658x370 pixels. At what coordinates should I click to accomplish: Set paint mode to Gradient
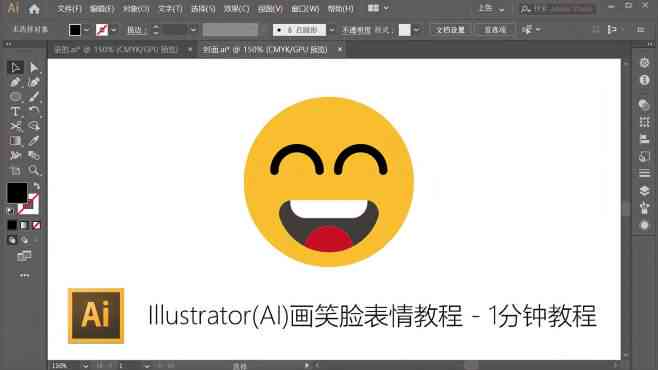coord(24,225)
